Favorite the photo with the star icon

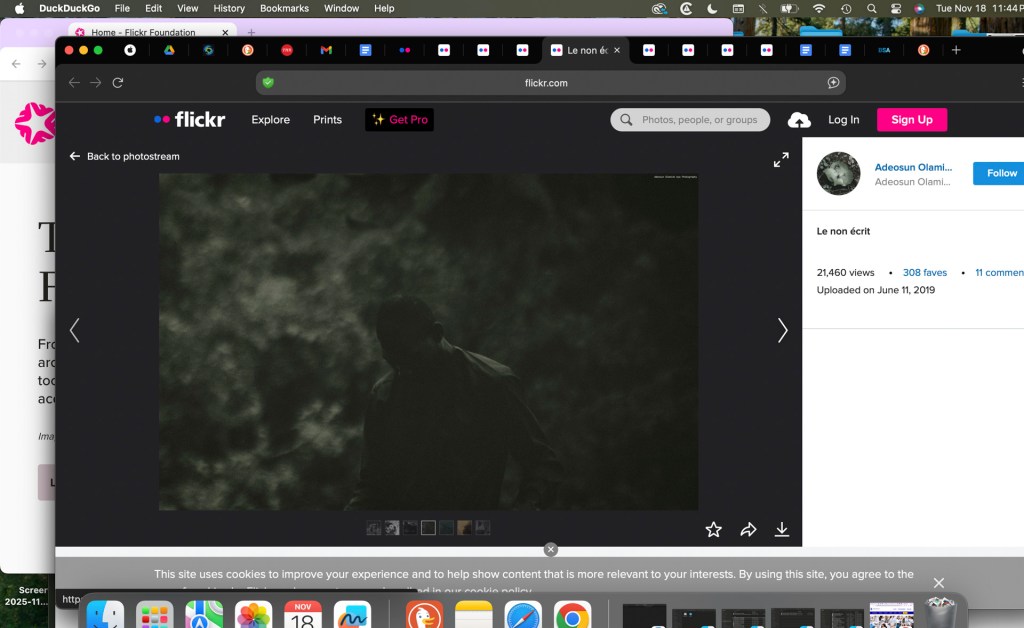pyautogui.click(x=713, y=530)
